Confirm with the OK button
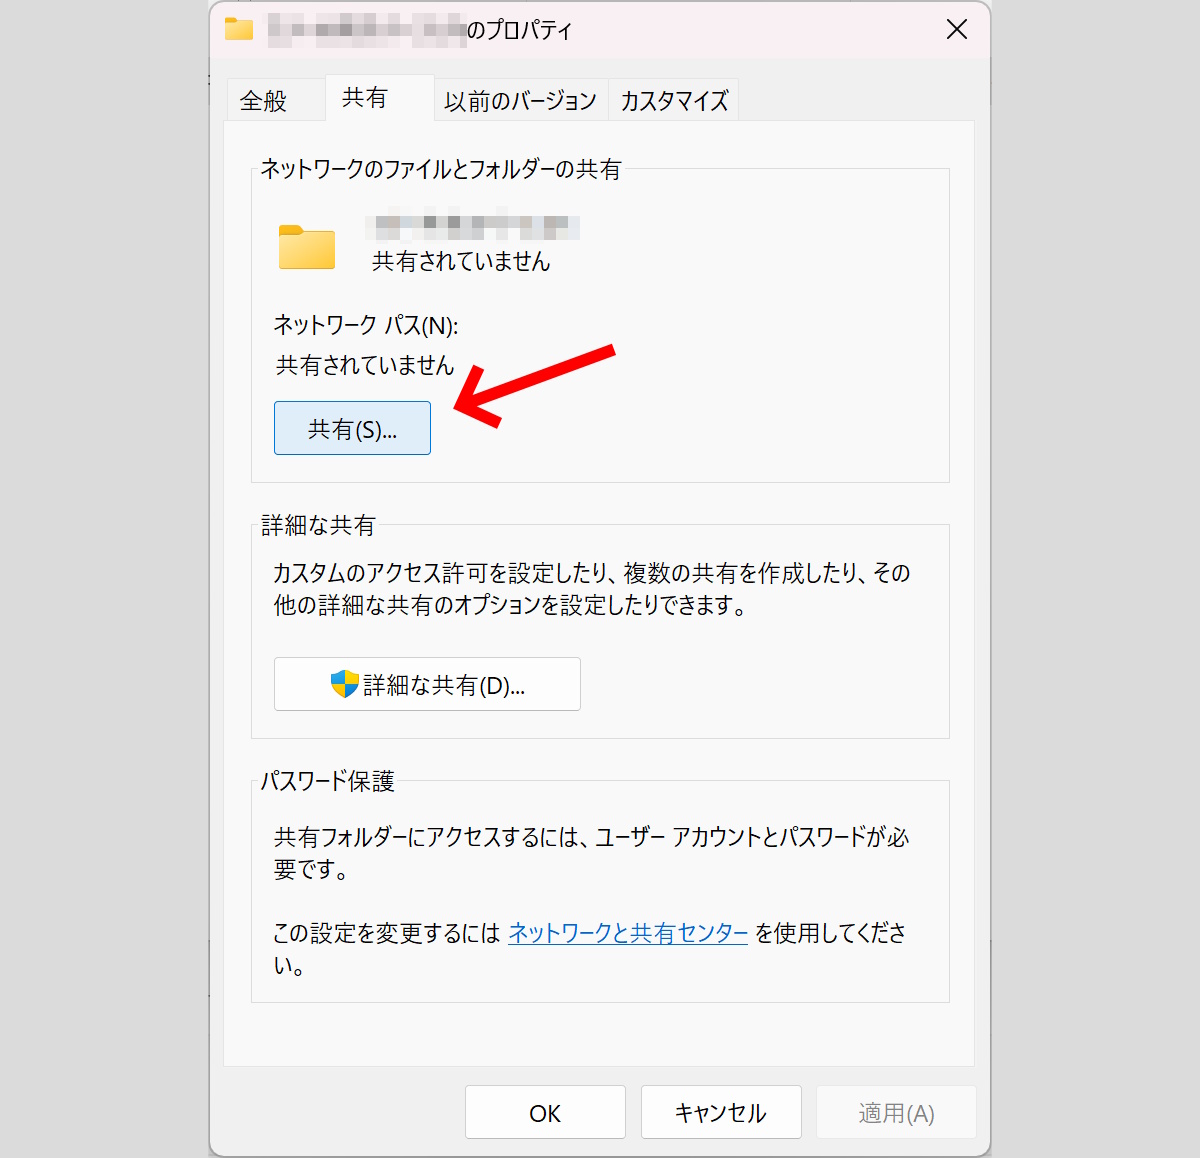 pos(545,1113)
